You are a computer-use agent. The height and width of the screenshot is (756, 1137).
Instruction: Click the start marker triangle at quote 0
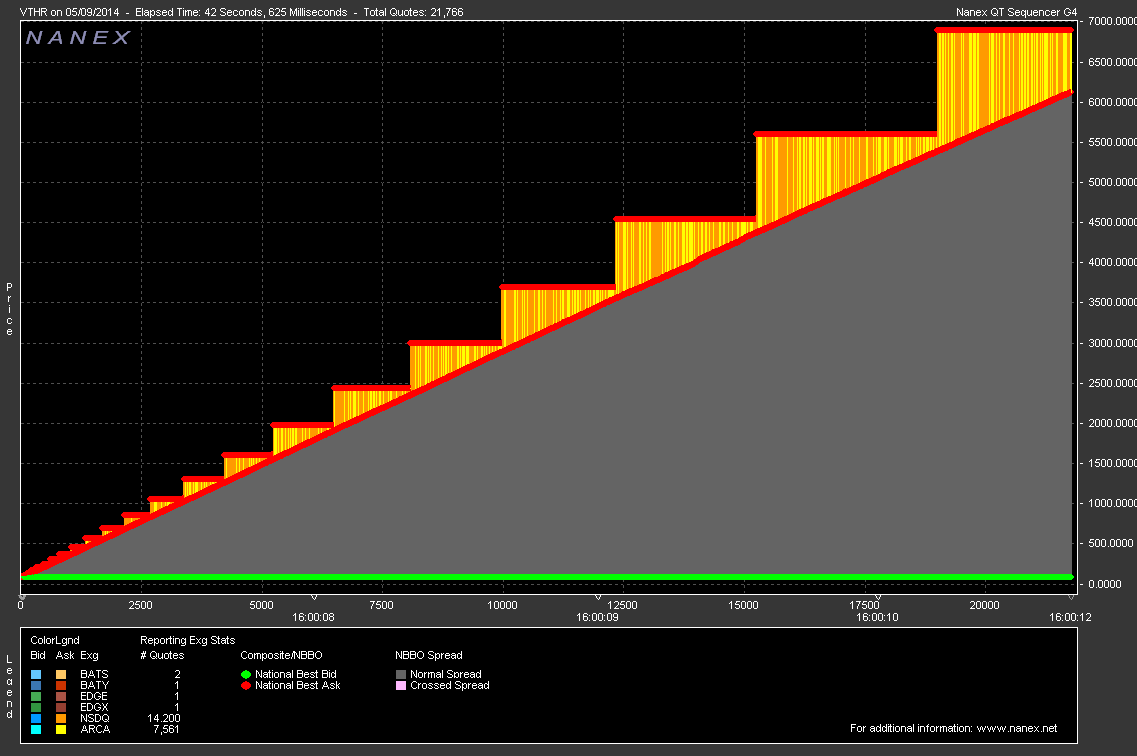[21, 597]
